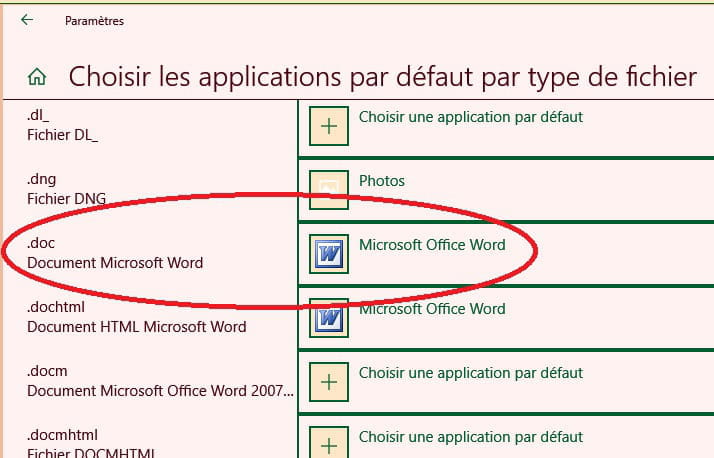Change Microsoft Office Word default for .doc
Image resolution: width=714 pixels, height=458 pixels.
(432, 244)
